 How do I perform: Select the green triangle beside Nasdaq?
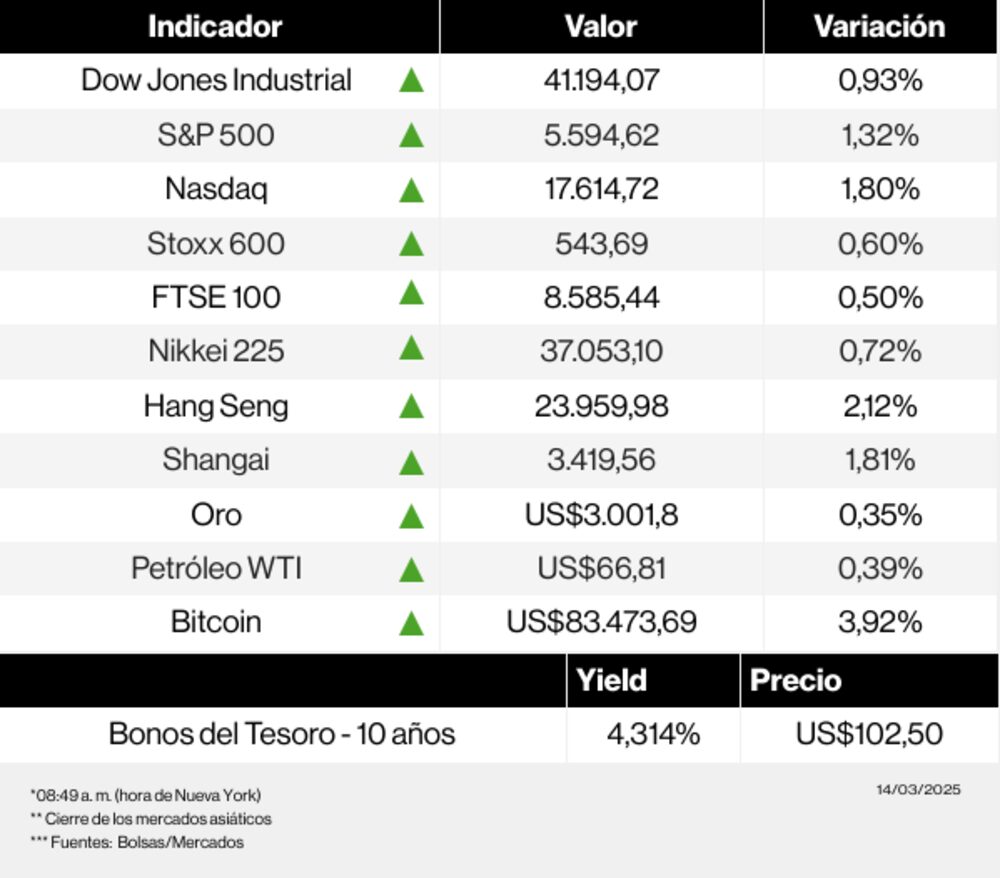point(411,189)
